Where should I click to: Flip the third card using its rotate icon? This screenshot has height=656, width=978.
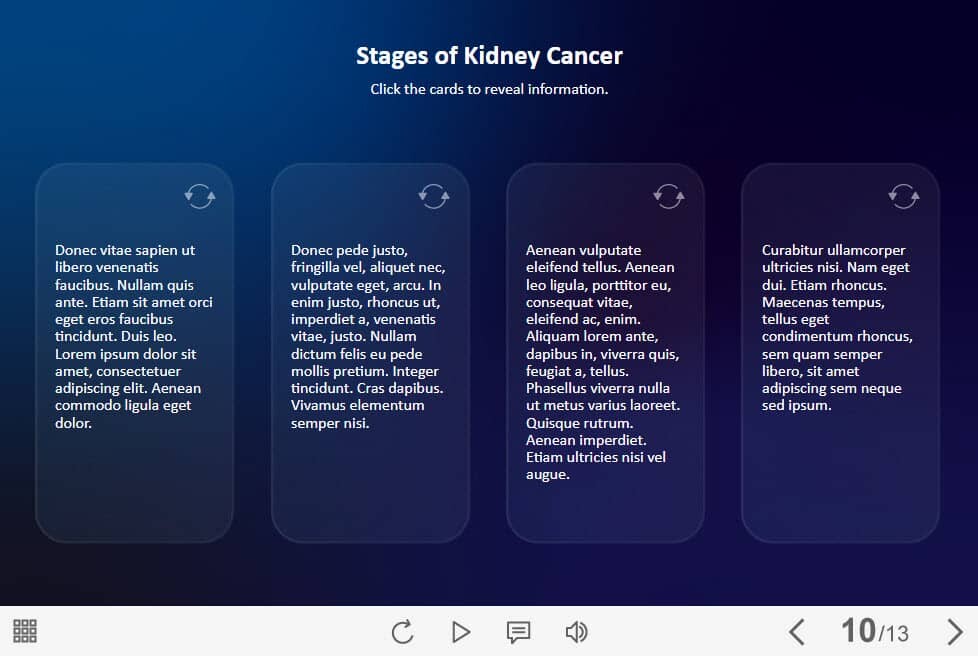668,196
